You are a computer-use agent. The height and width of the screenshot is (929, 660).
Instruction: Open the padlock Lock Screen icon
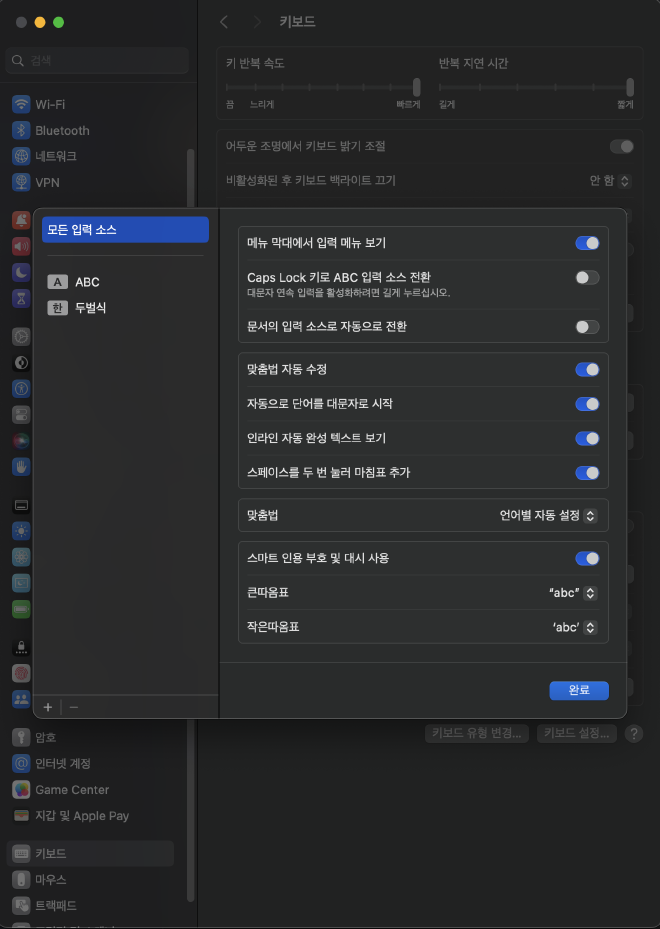[x=21, y=647]
